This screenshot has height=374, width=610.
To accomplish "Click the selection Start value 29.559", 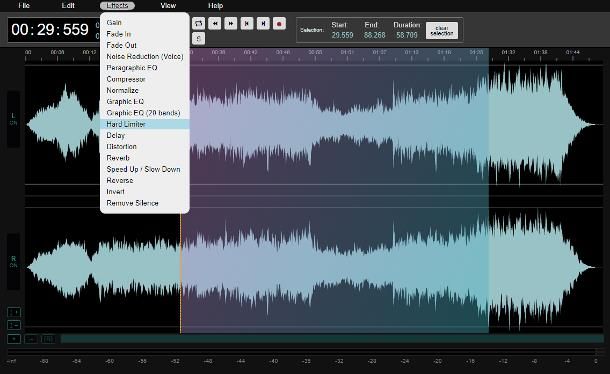I will click(342, 35).
